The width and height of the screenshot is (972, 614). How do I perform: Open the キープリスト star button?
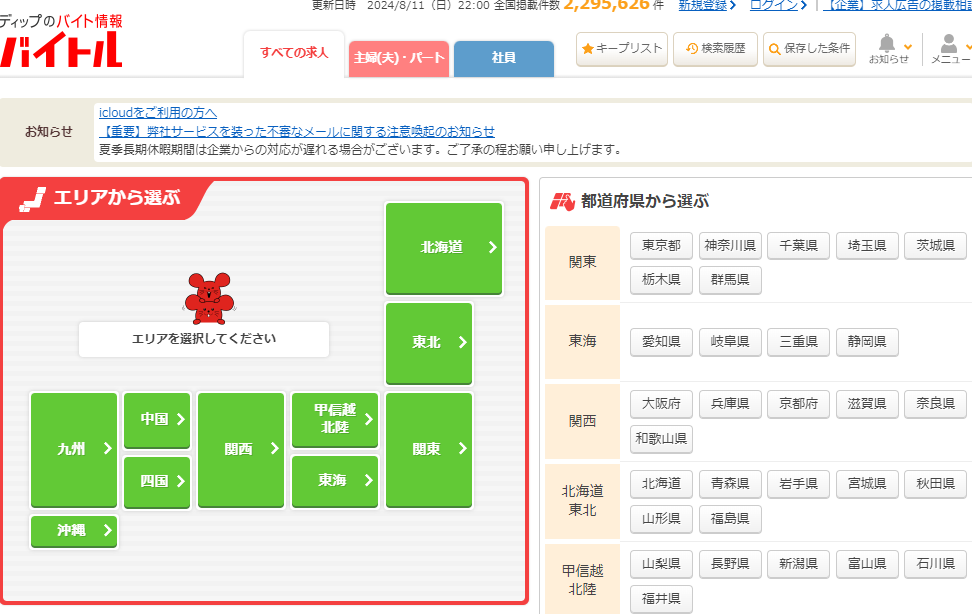[x=621, y=48]
